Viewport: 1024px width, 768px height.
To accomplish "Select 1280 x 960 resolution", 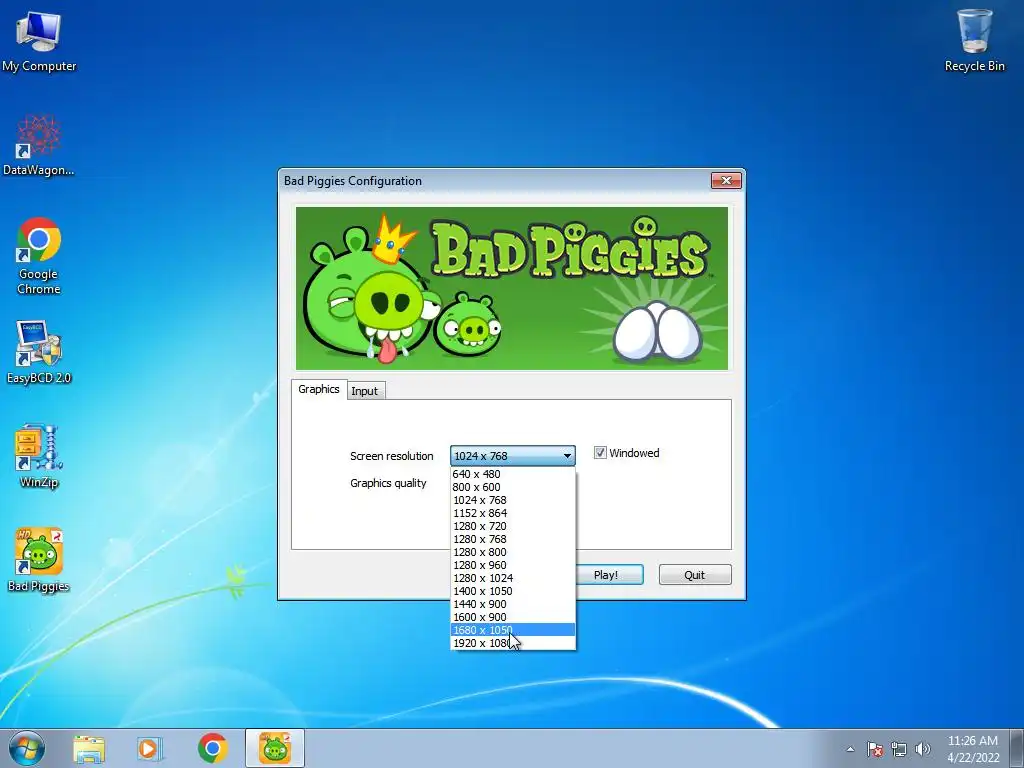I will [x=513, y=566].
